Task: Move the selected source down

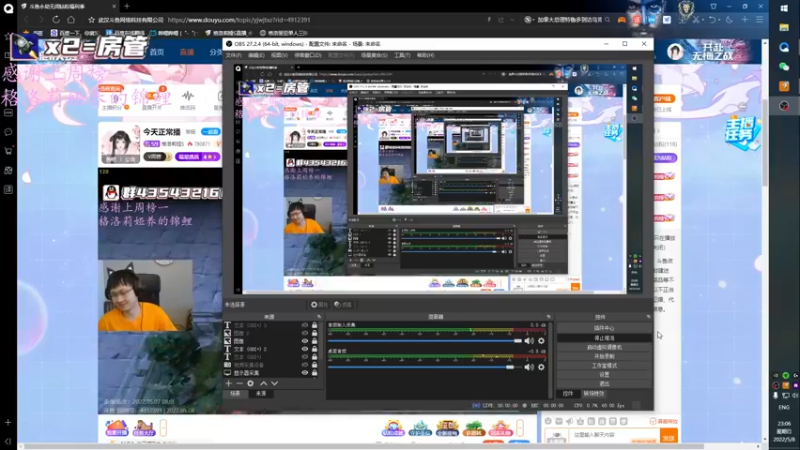Action: coord(274,383)
